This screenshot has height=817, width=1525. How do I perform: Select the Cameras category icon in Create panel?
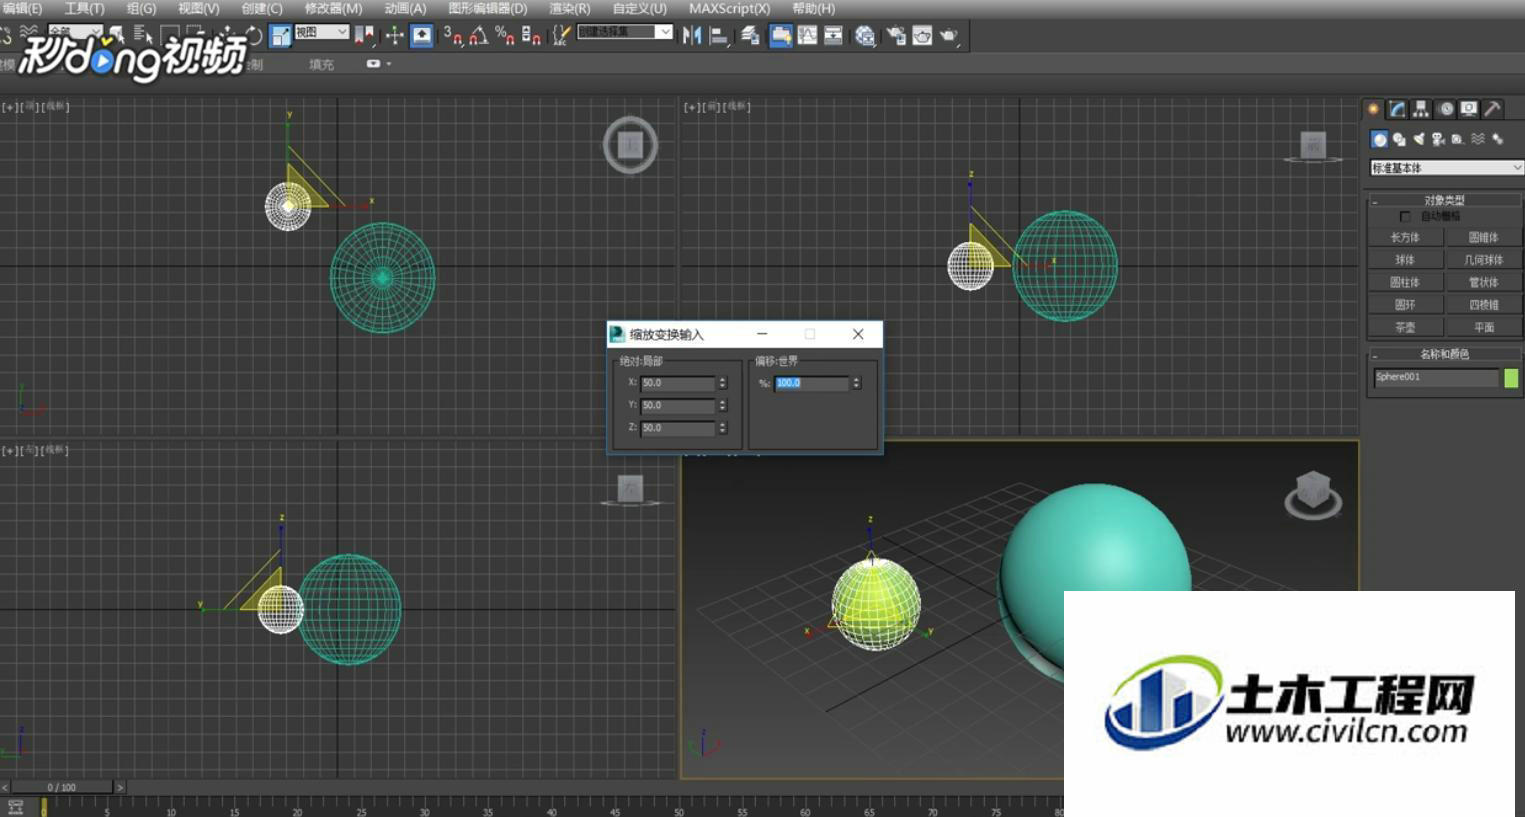[1438, 139]
